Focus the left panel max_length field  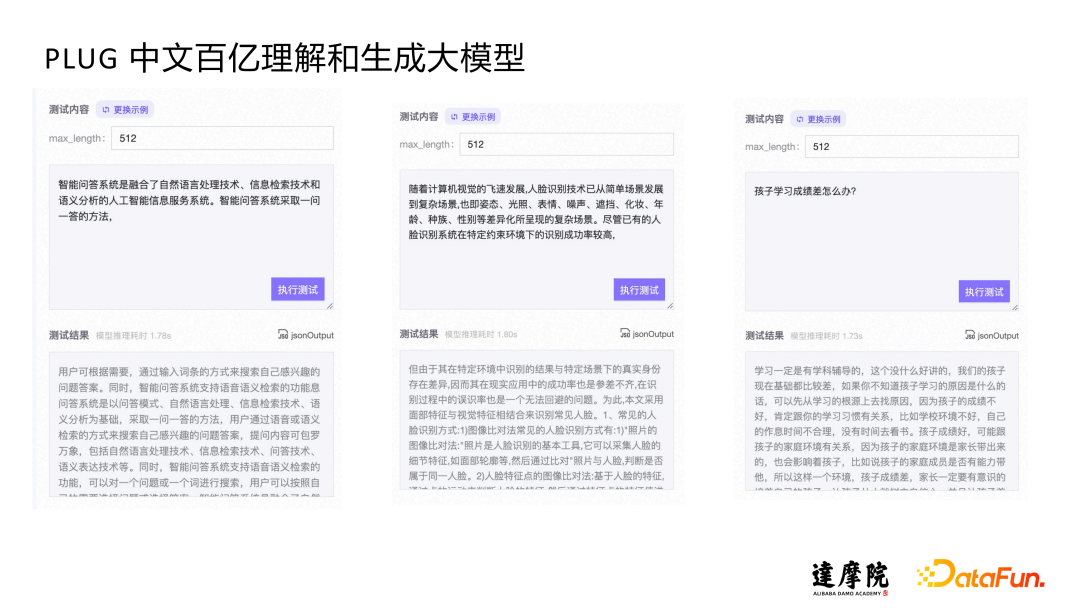pyautogui.click(x=222, y=138)
